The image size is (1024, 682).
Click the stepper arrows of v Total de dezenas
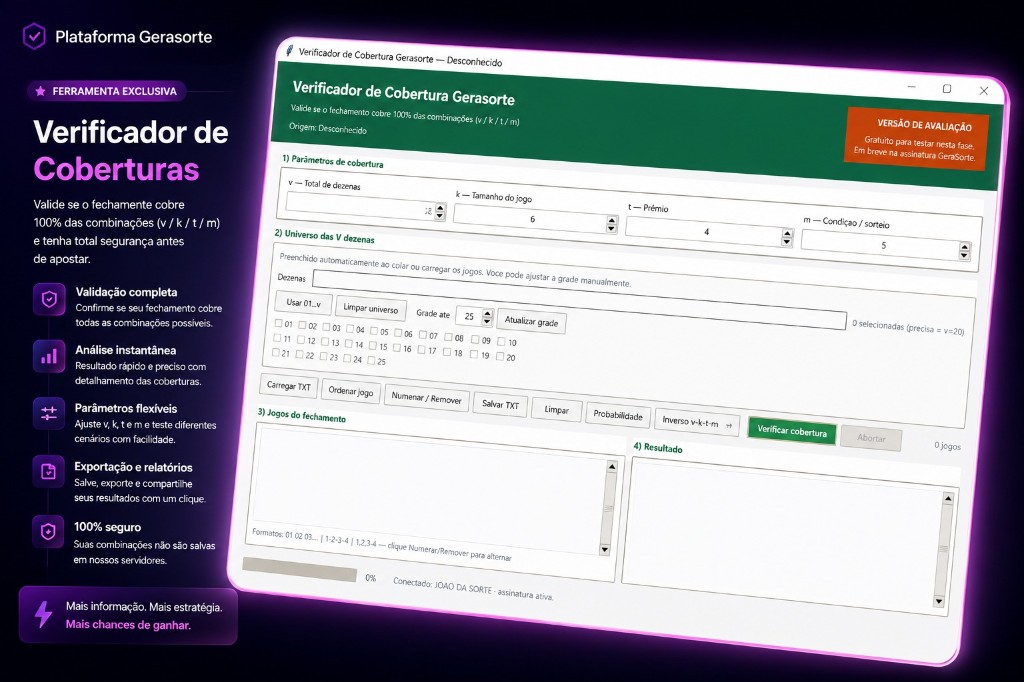tap(440, 212)
